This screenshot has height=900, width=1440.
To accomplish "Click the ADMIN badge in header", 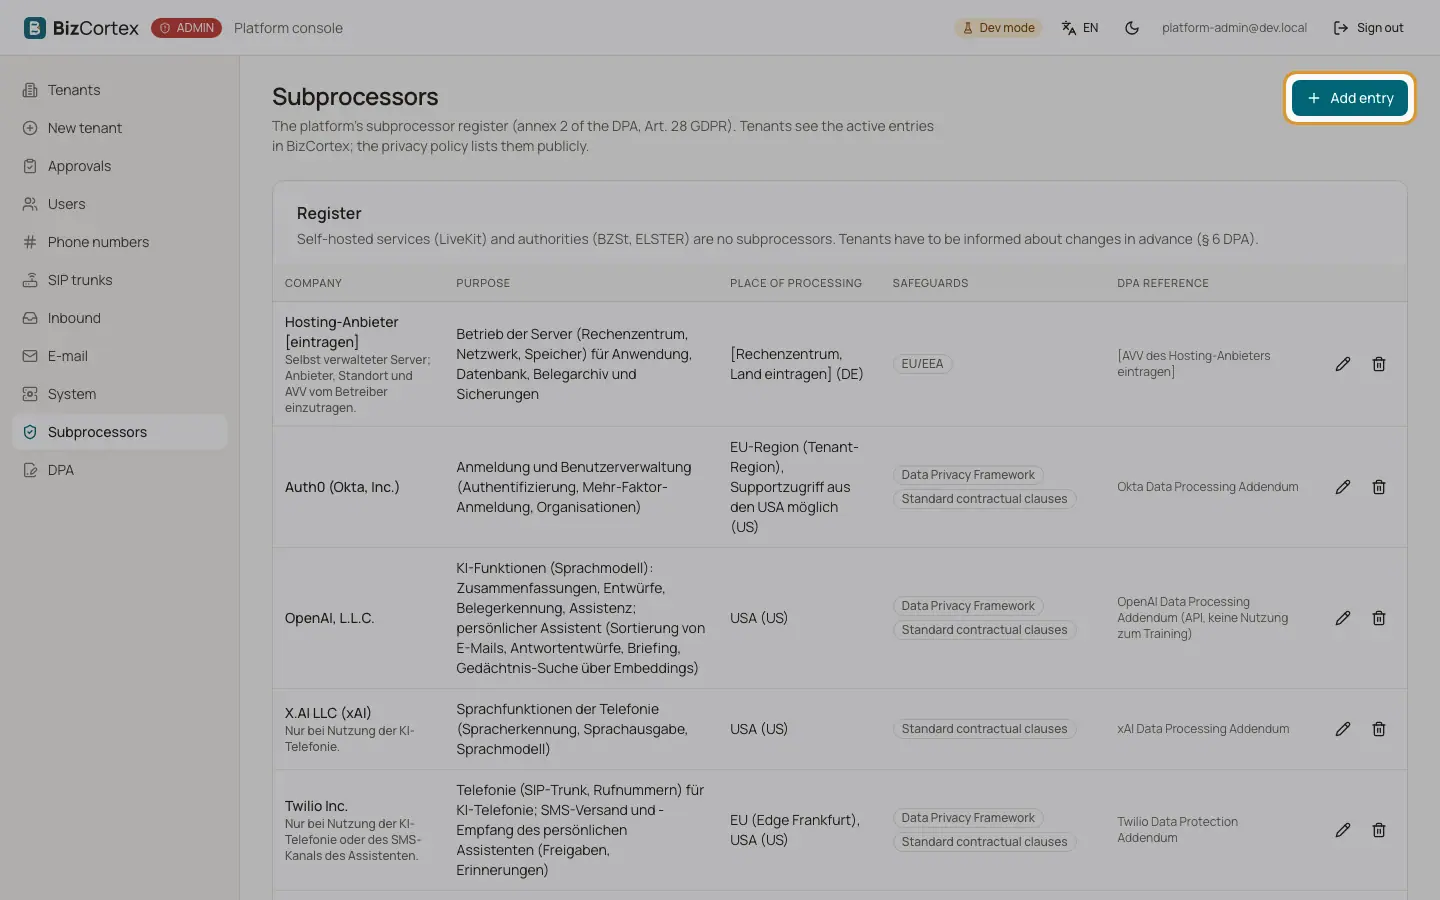I will coord(186,28).
